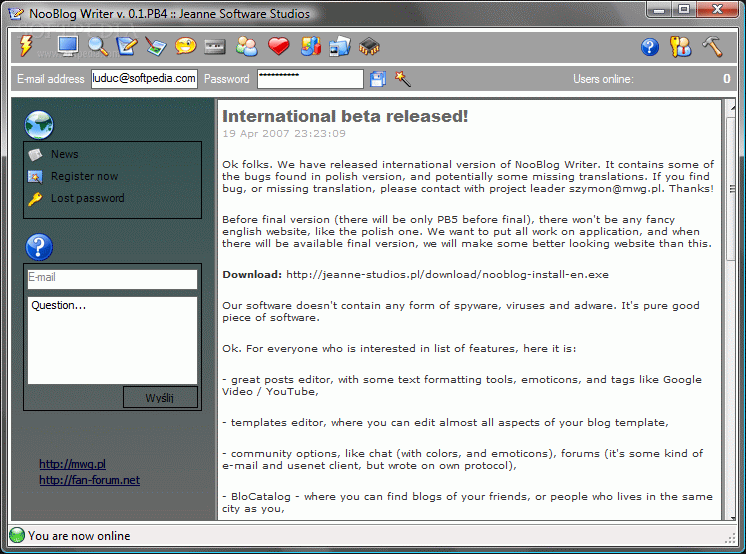Viewport: 746px width, 554px height.
Task: Open help via the blue question mark toolbar icon
Action: point(650,47)
